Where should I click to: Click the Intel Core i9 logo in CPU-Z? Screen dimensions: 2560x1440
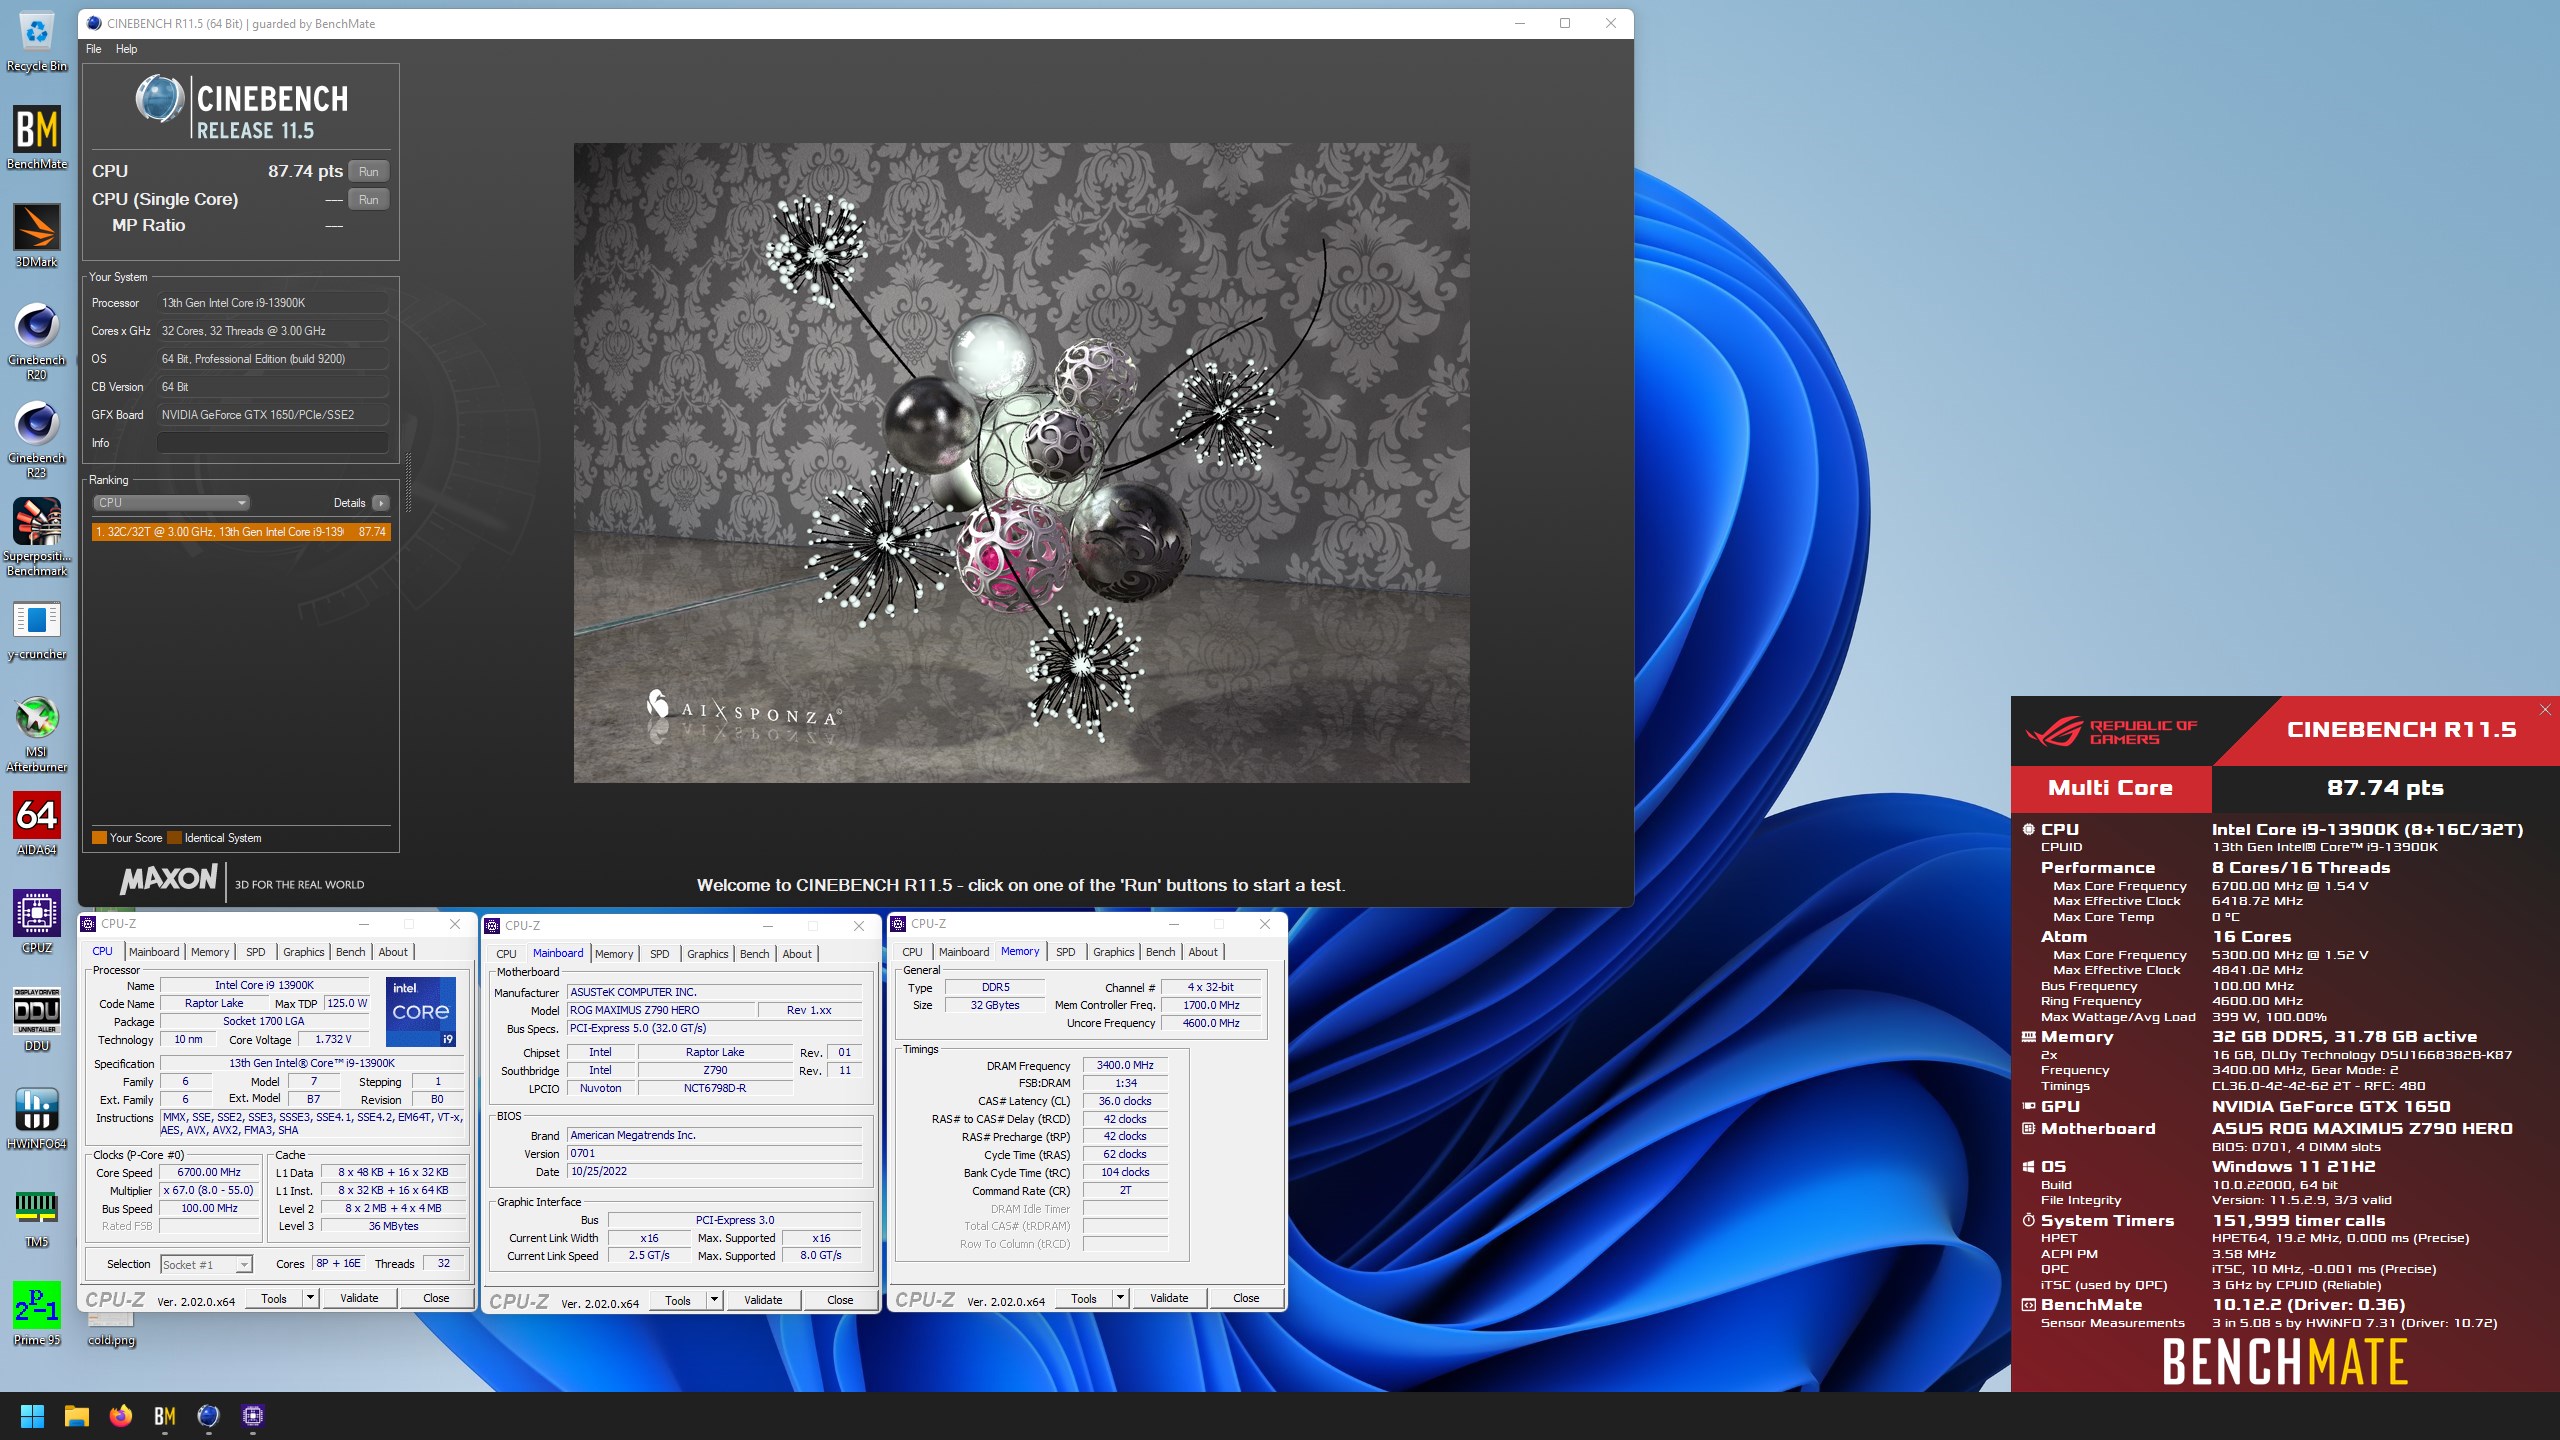(x=420, y=1011)
